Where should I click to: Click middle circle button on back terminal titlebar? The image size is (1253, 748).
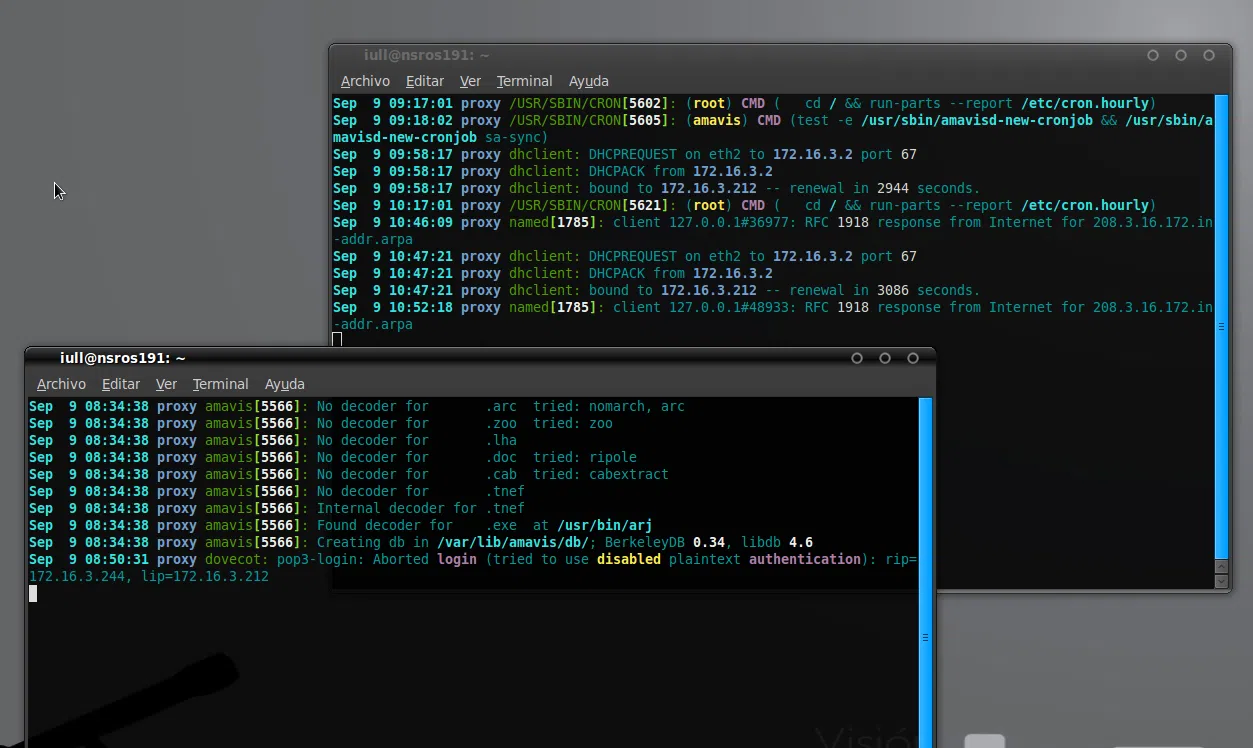tap(1181, 56)
